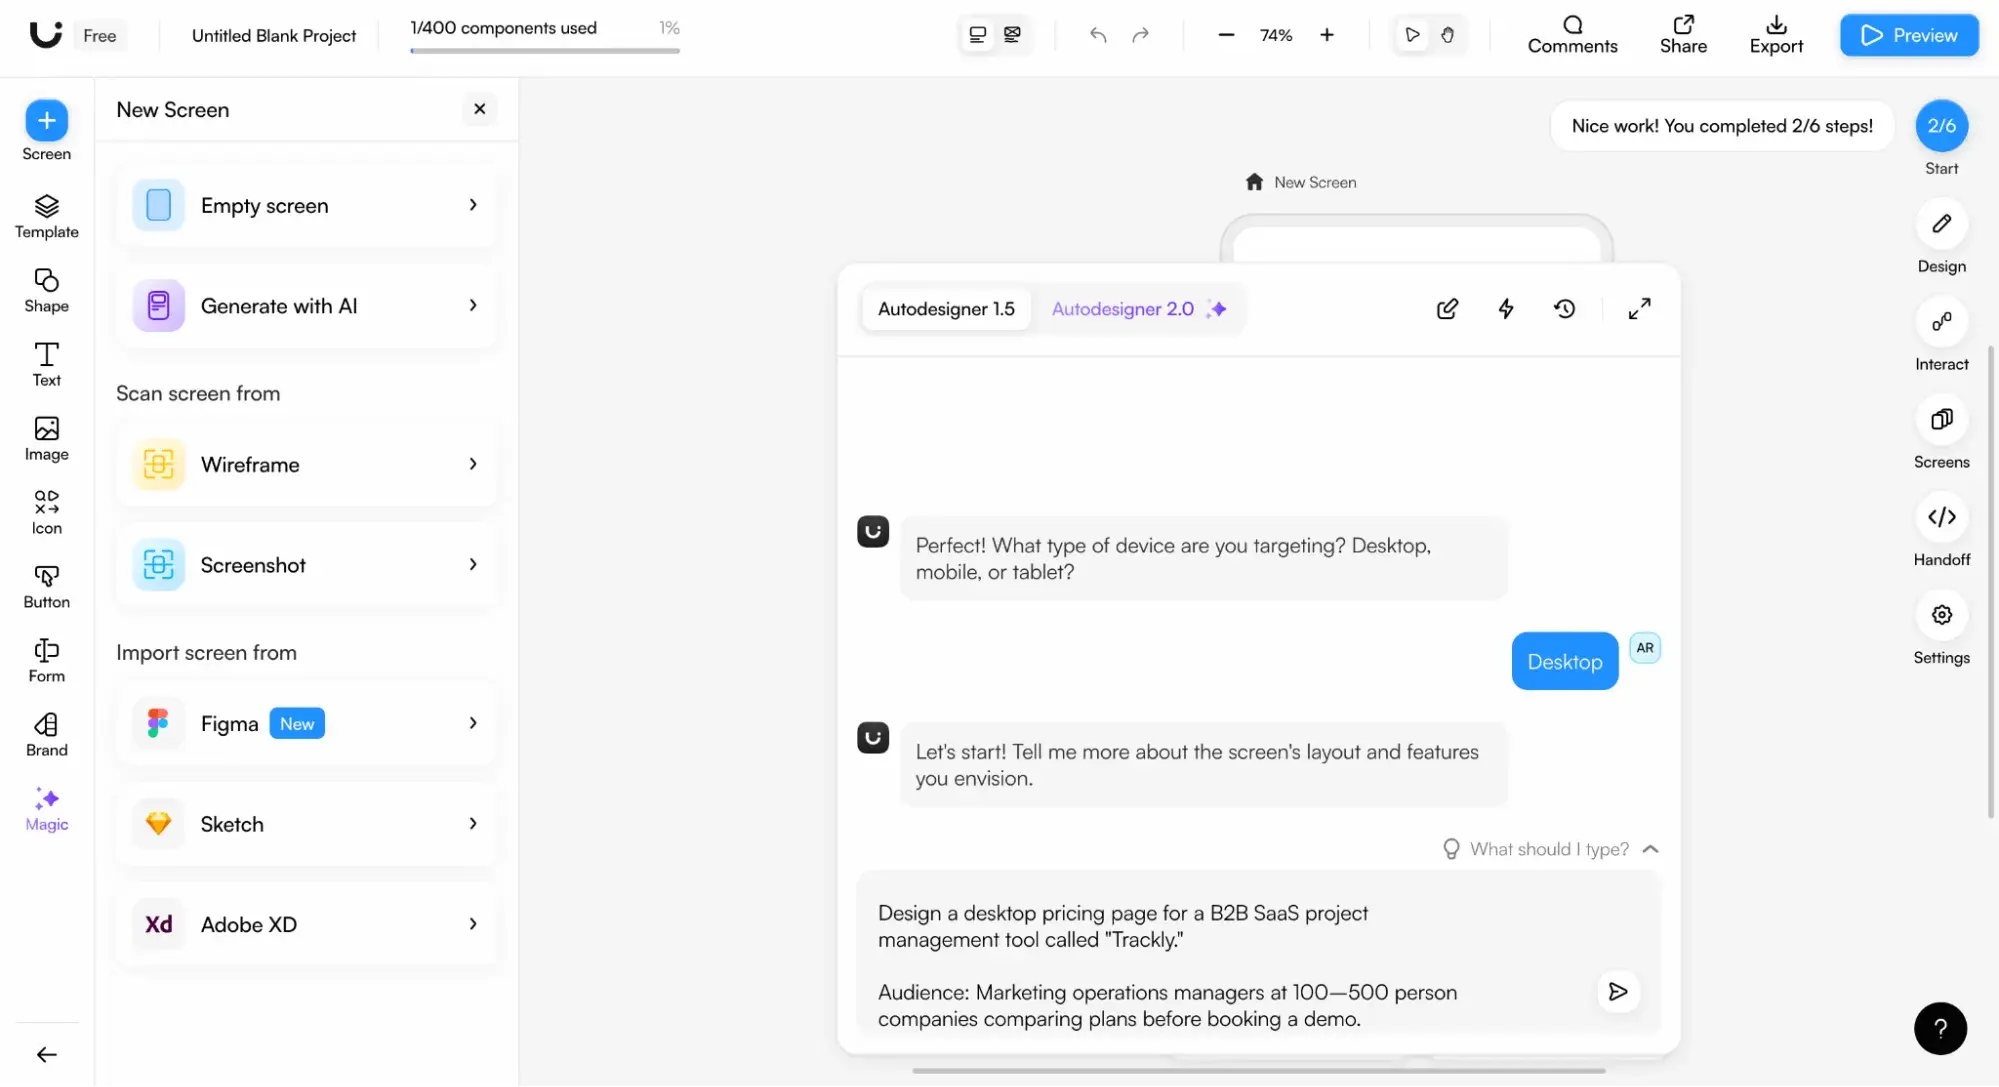Click the vertical canvas scrollbar
The image size is (1999, 1087).
1991,582
